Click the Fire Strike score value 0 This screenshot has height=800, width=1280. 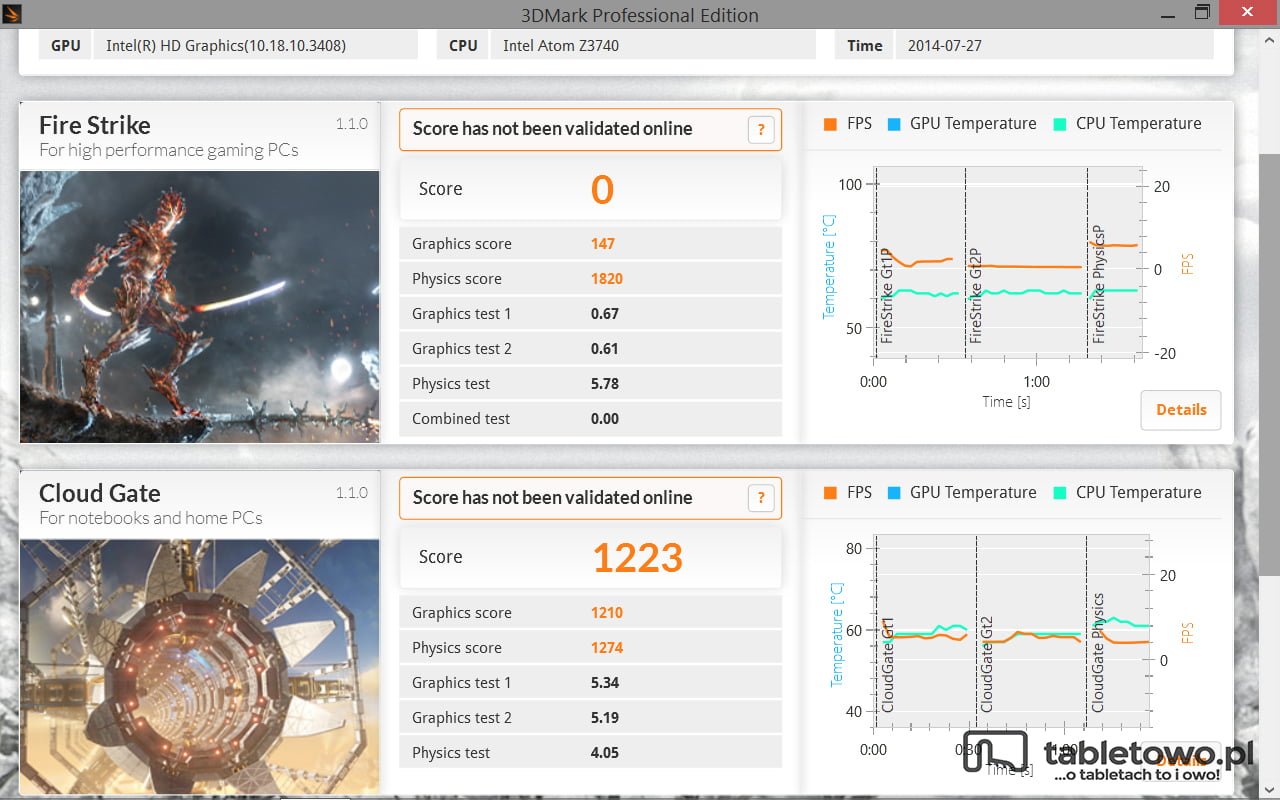coord(602,189)
